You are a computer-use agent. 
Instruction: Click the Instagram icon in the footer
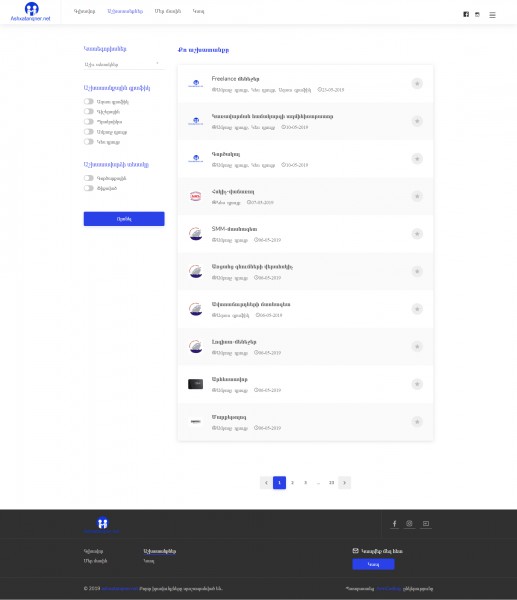(409, 523)
